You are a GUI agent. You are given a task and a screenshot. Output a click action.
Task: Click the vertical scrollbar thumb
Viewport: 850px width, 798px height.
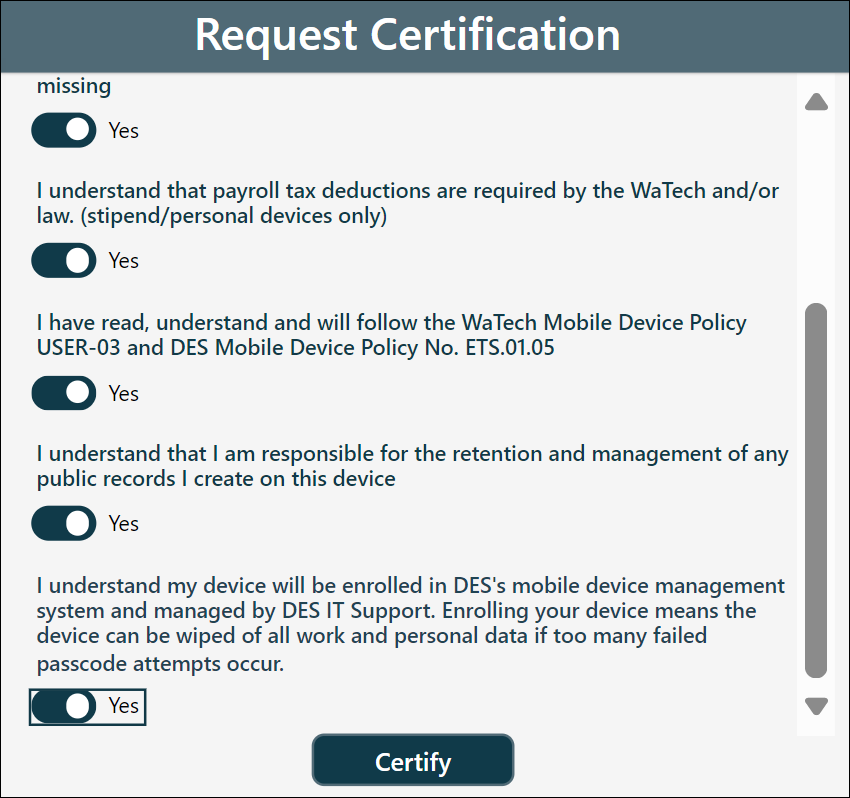(816, 490)
